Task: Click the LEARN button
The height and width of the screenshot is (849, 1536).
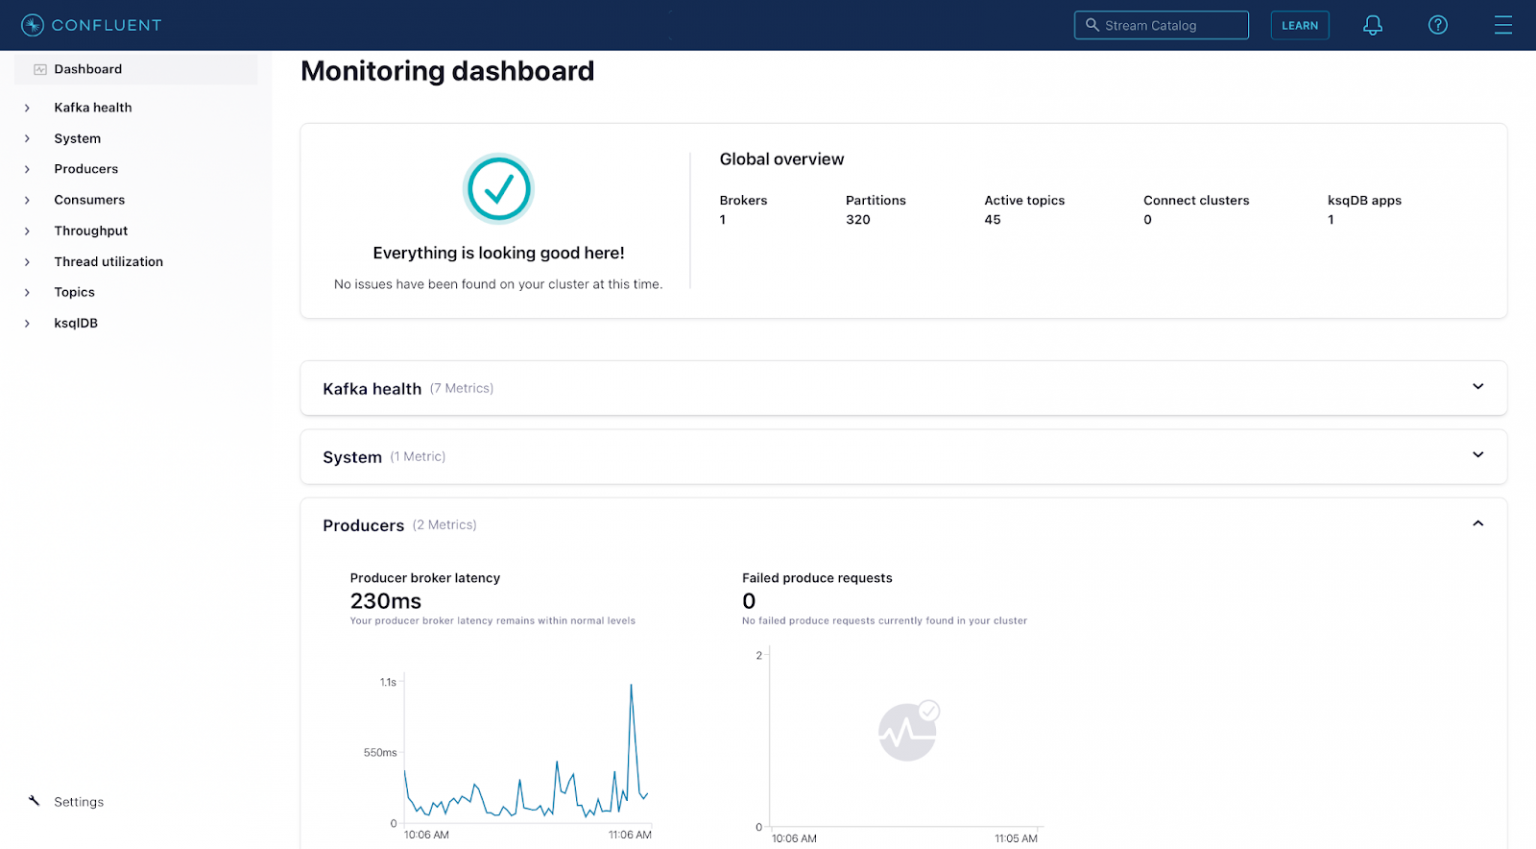Action: click(x=1300, y=25)
